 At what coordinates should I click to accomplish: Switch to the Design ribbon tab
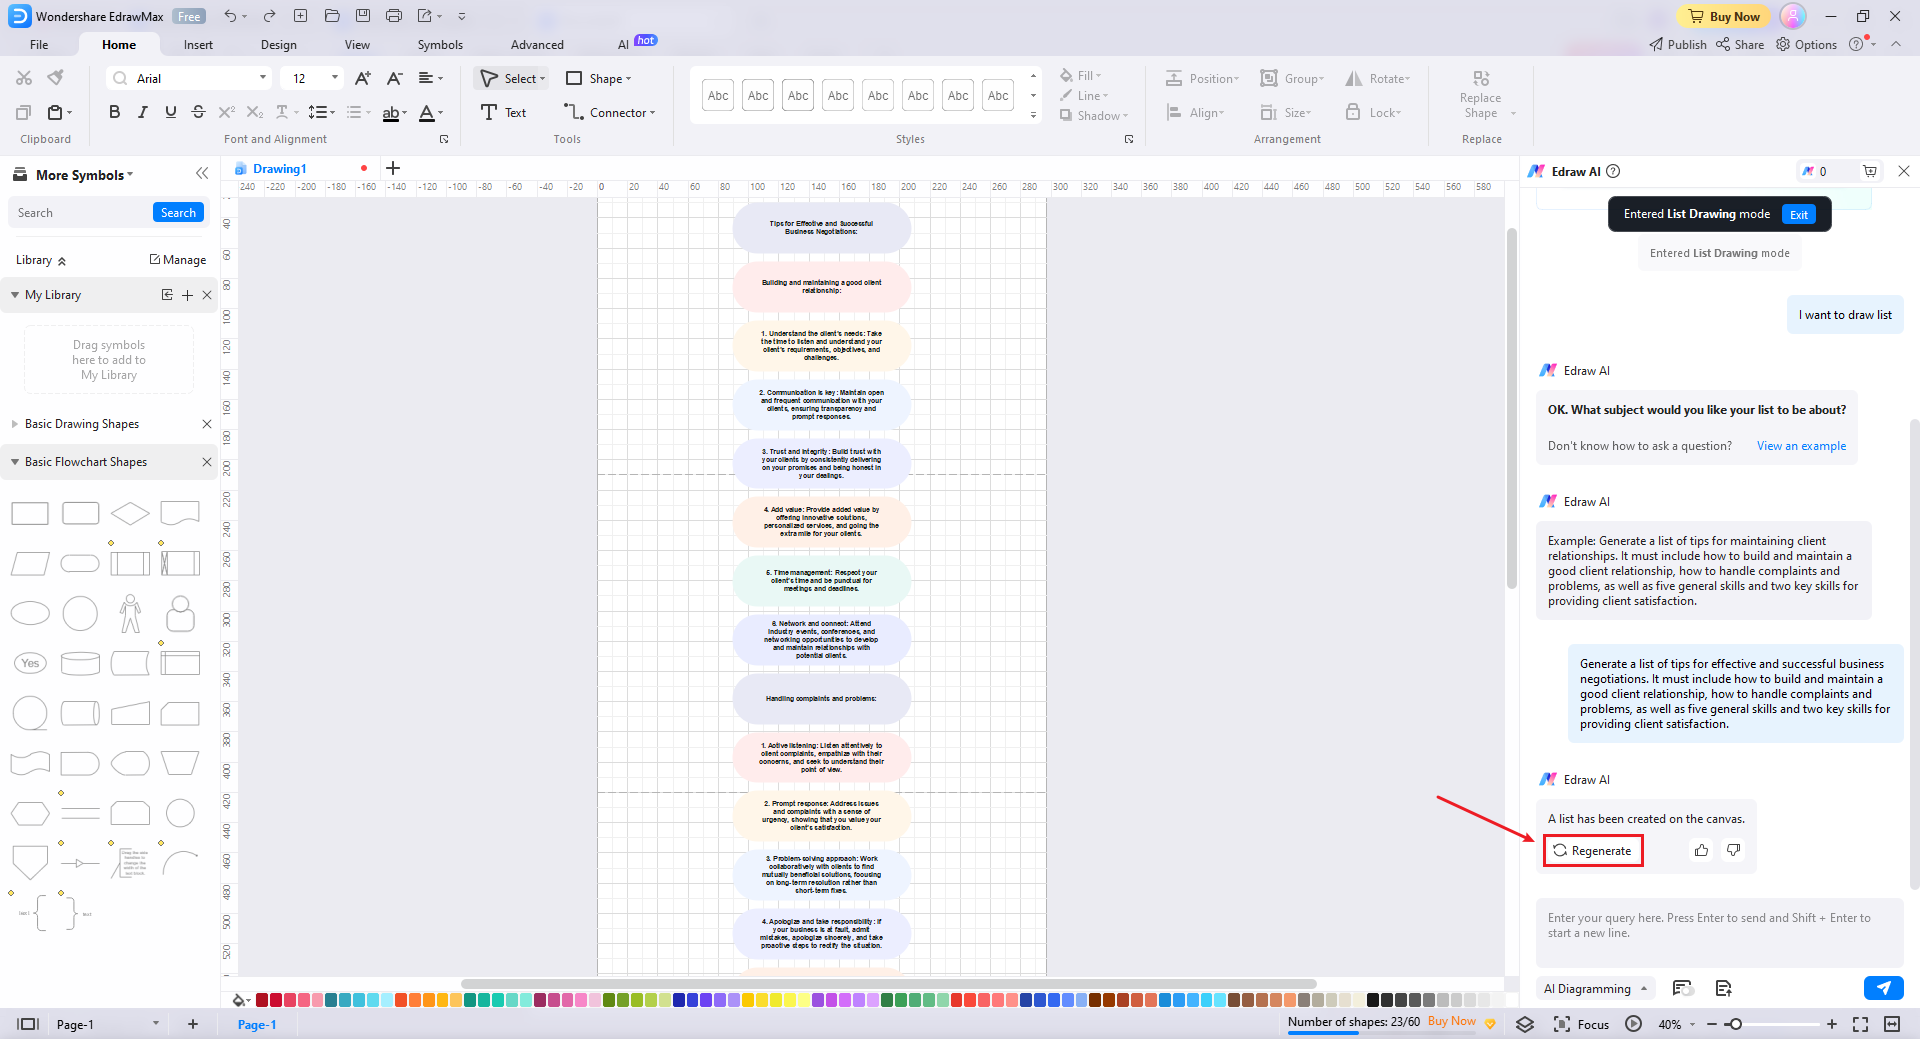tap(278, 45)
